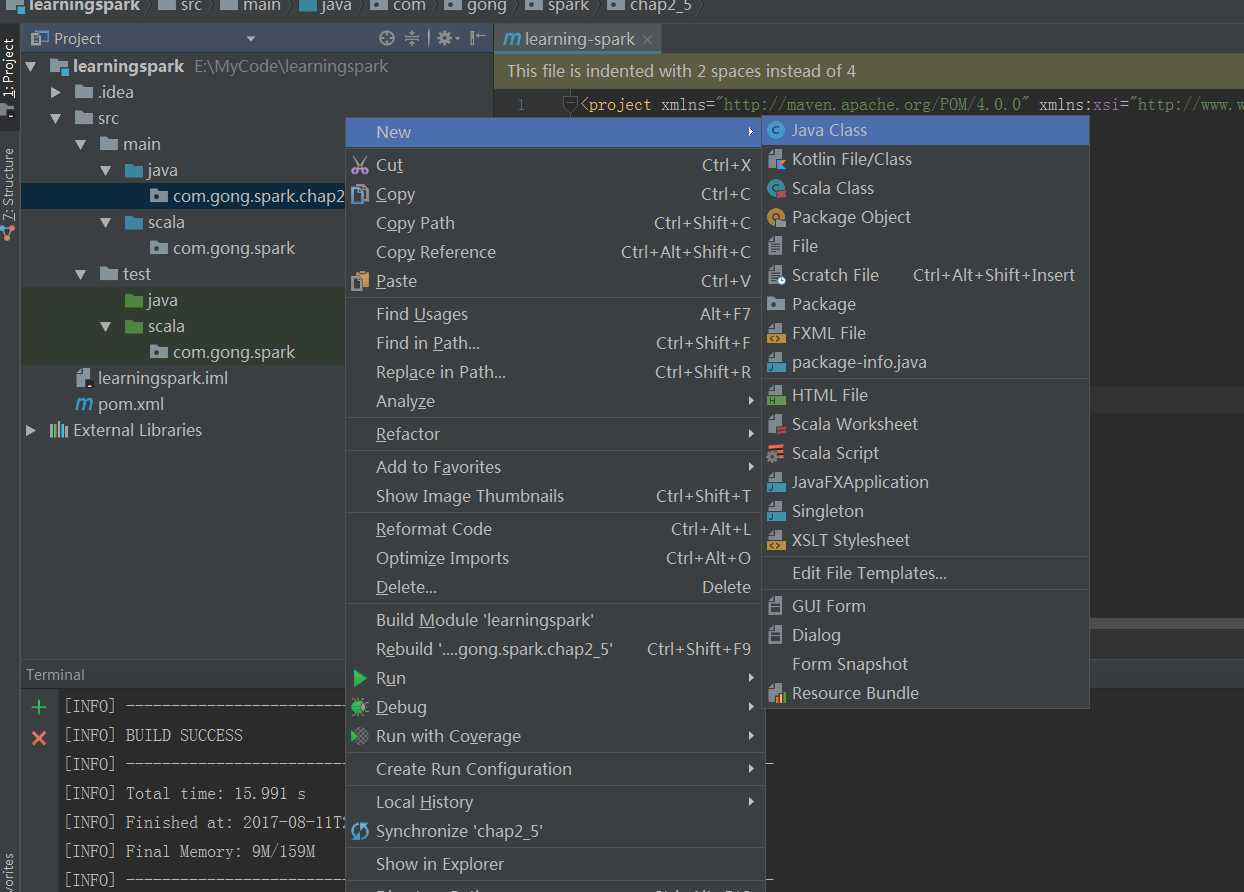Click the GUI Form icon
Image resolution: width=1244 pixels, height=892 pixels.
click(776, 606)
